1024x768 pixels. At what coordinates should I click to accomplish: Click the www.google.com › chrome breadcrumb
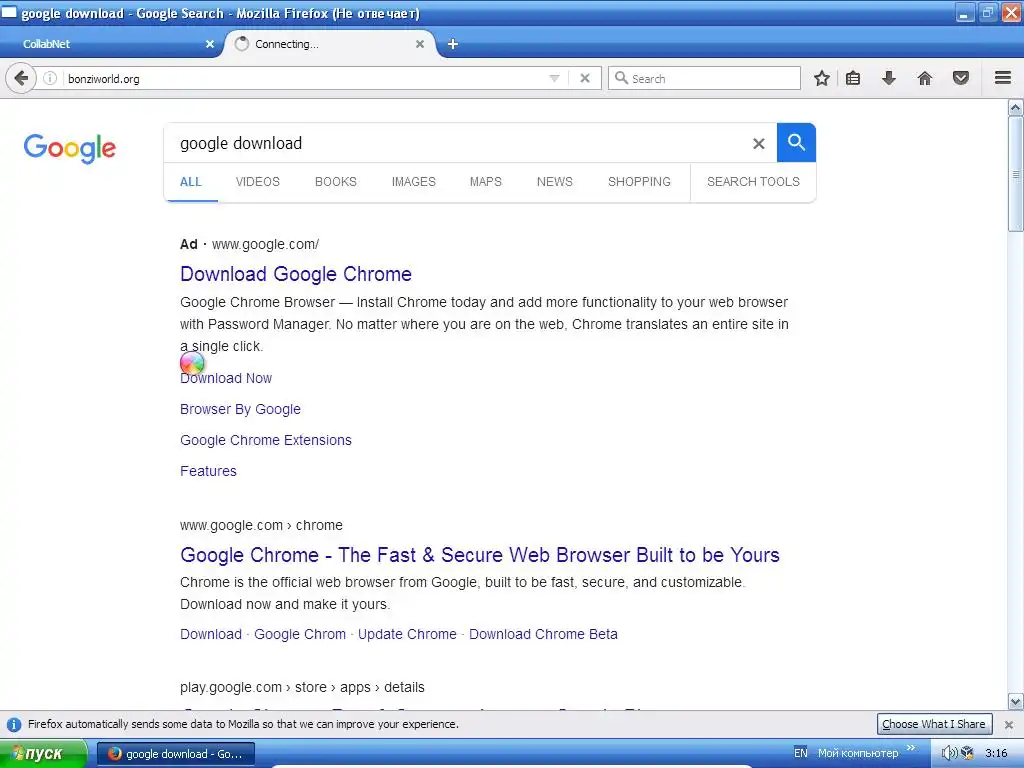pos(261,525)
